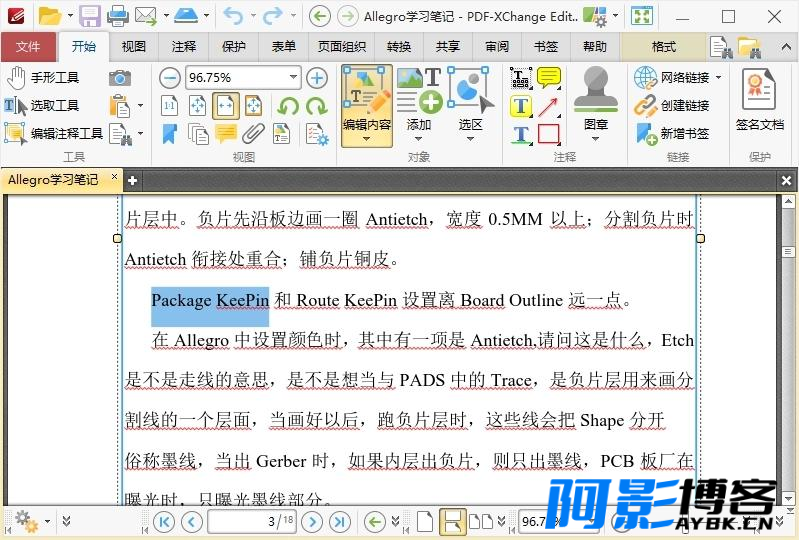Zoom in with the plus button

pyautogui.click(x=317, y=78)
